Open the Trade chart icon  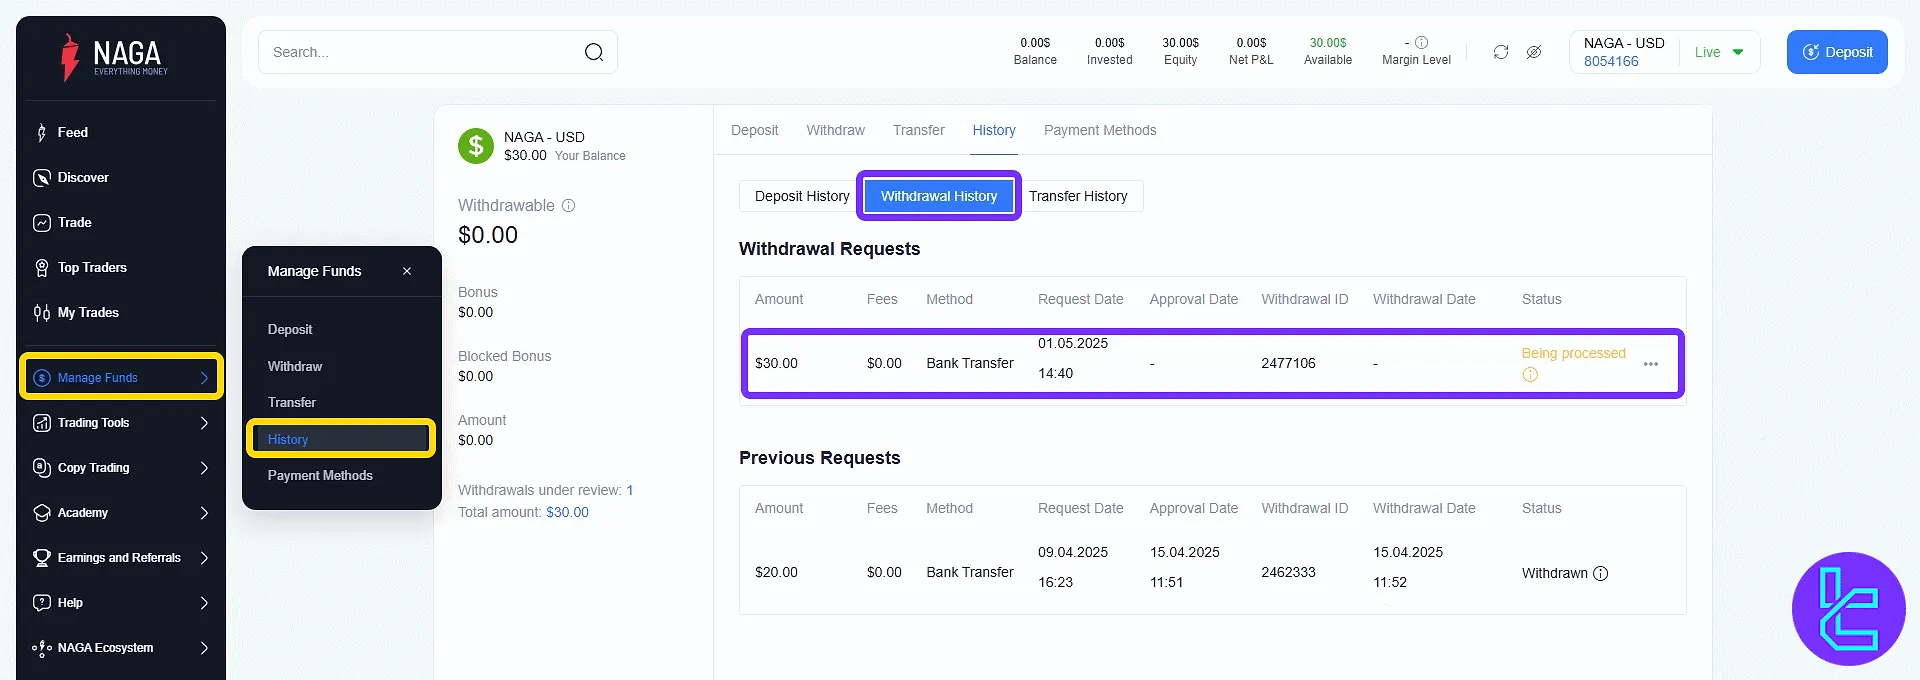41,222
